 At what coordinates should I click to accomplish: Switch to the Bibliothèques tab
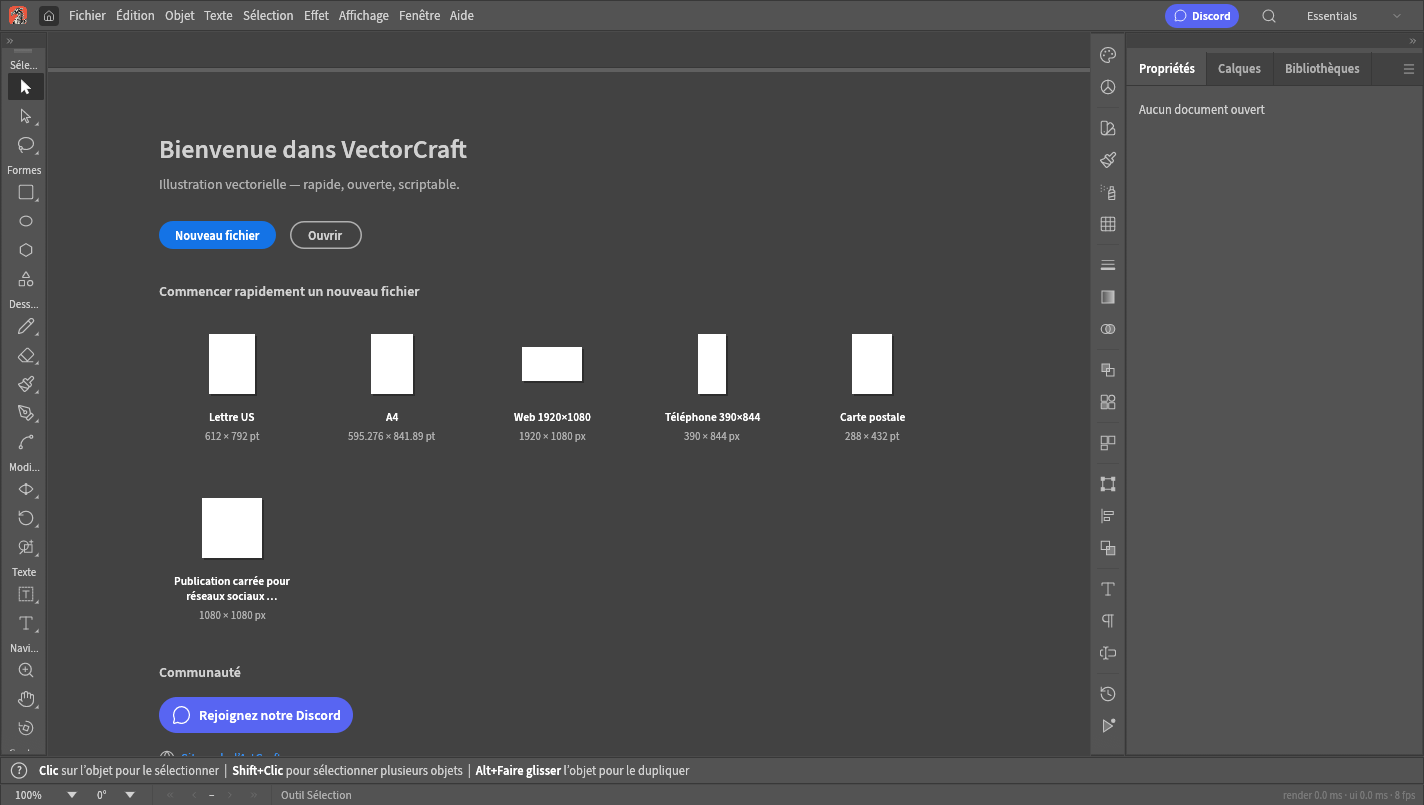[x=1322, y=69]
